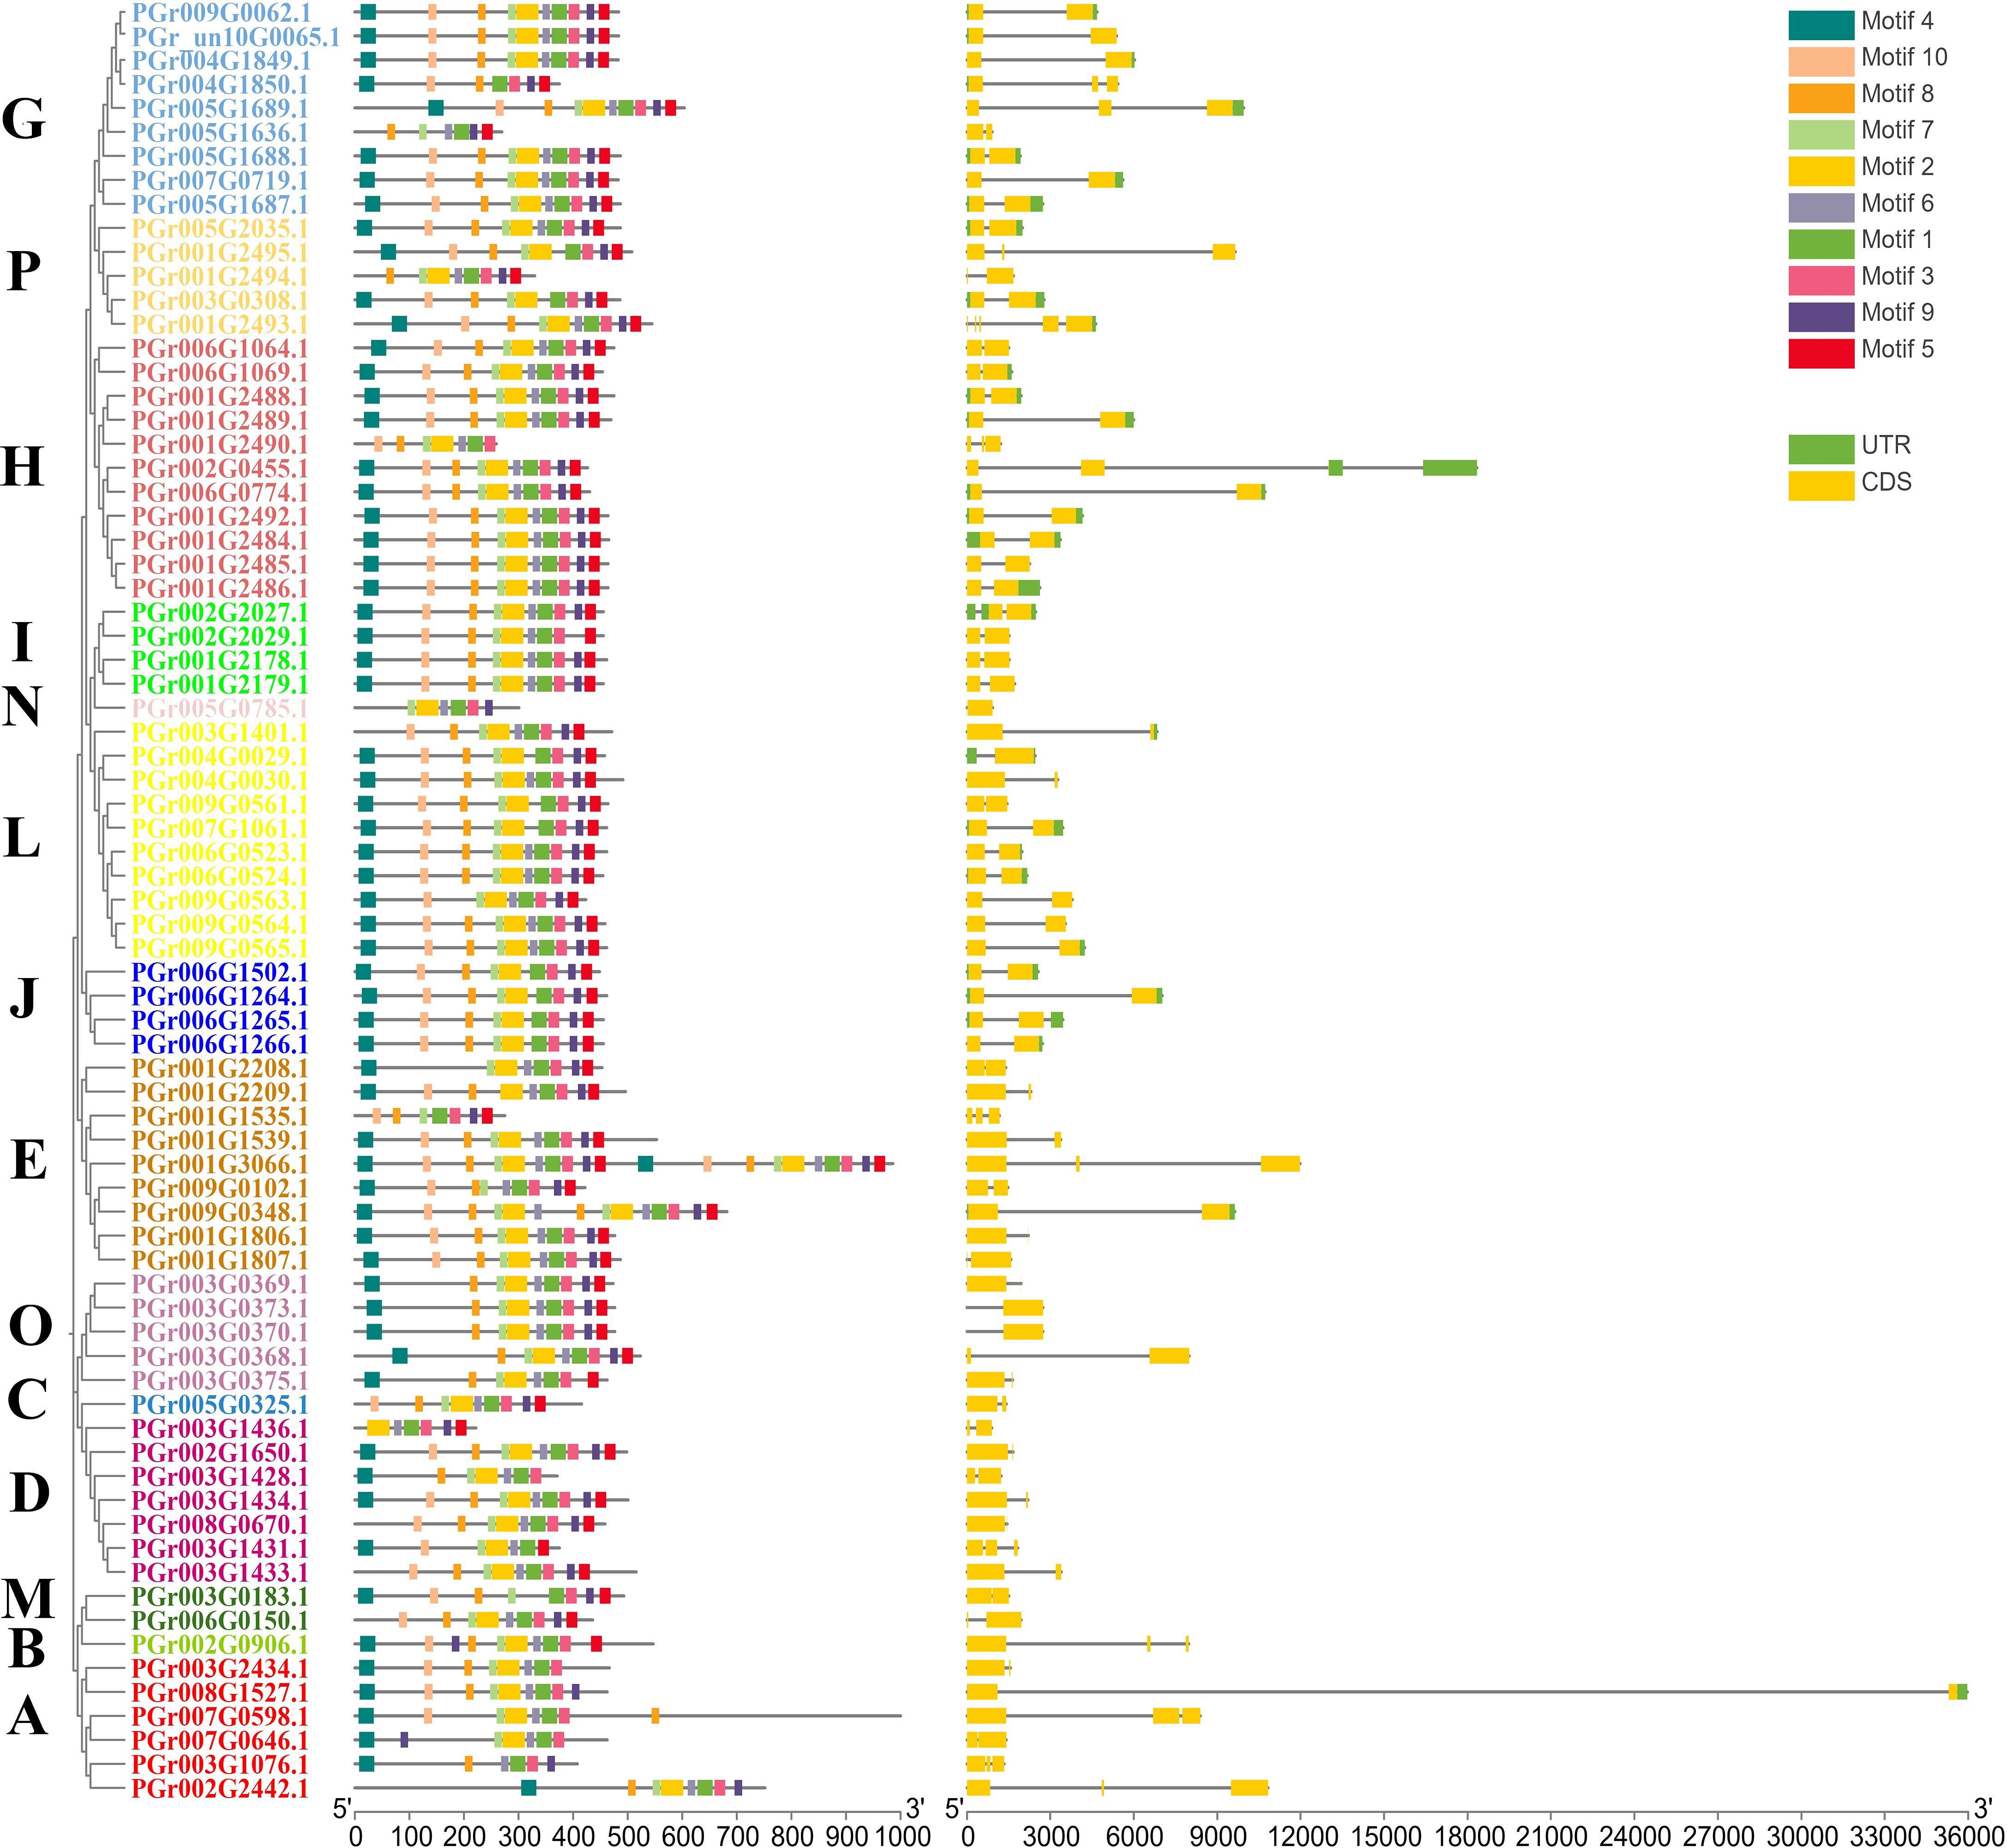Image resolution: width=2008 pixels, height=1848 pixels.
Task: Select gene label PGr_un10G0065.1
Action: click(236, 37)
